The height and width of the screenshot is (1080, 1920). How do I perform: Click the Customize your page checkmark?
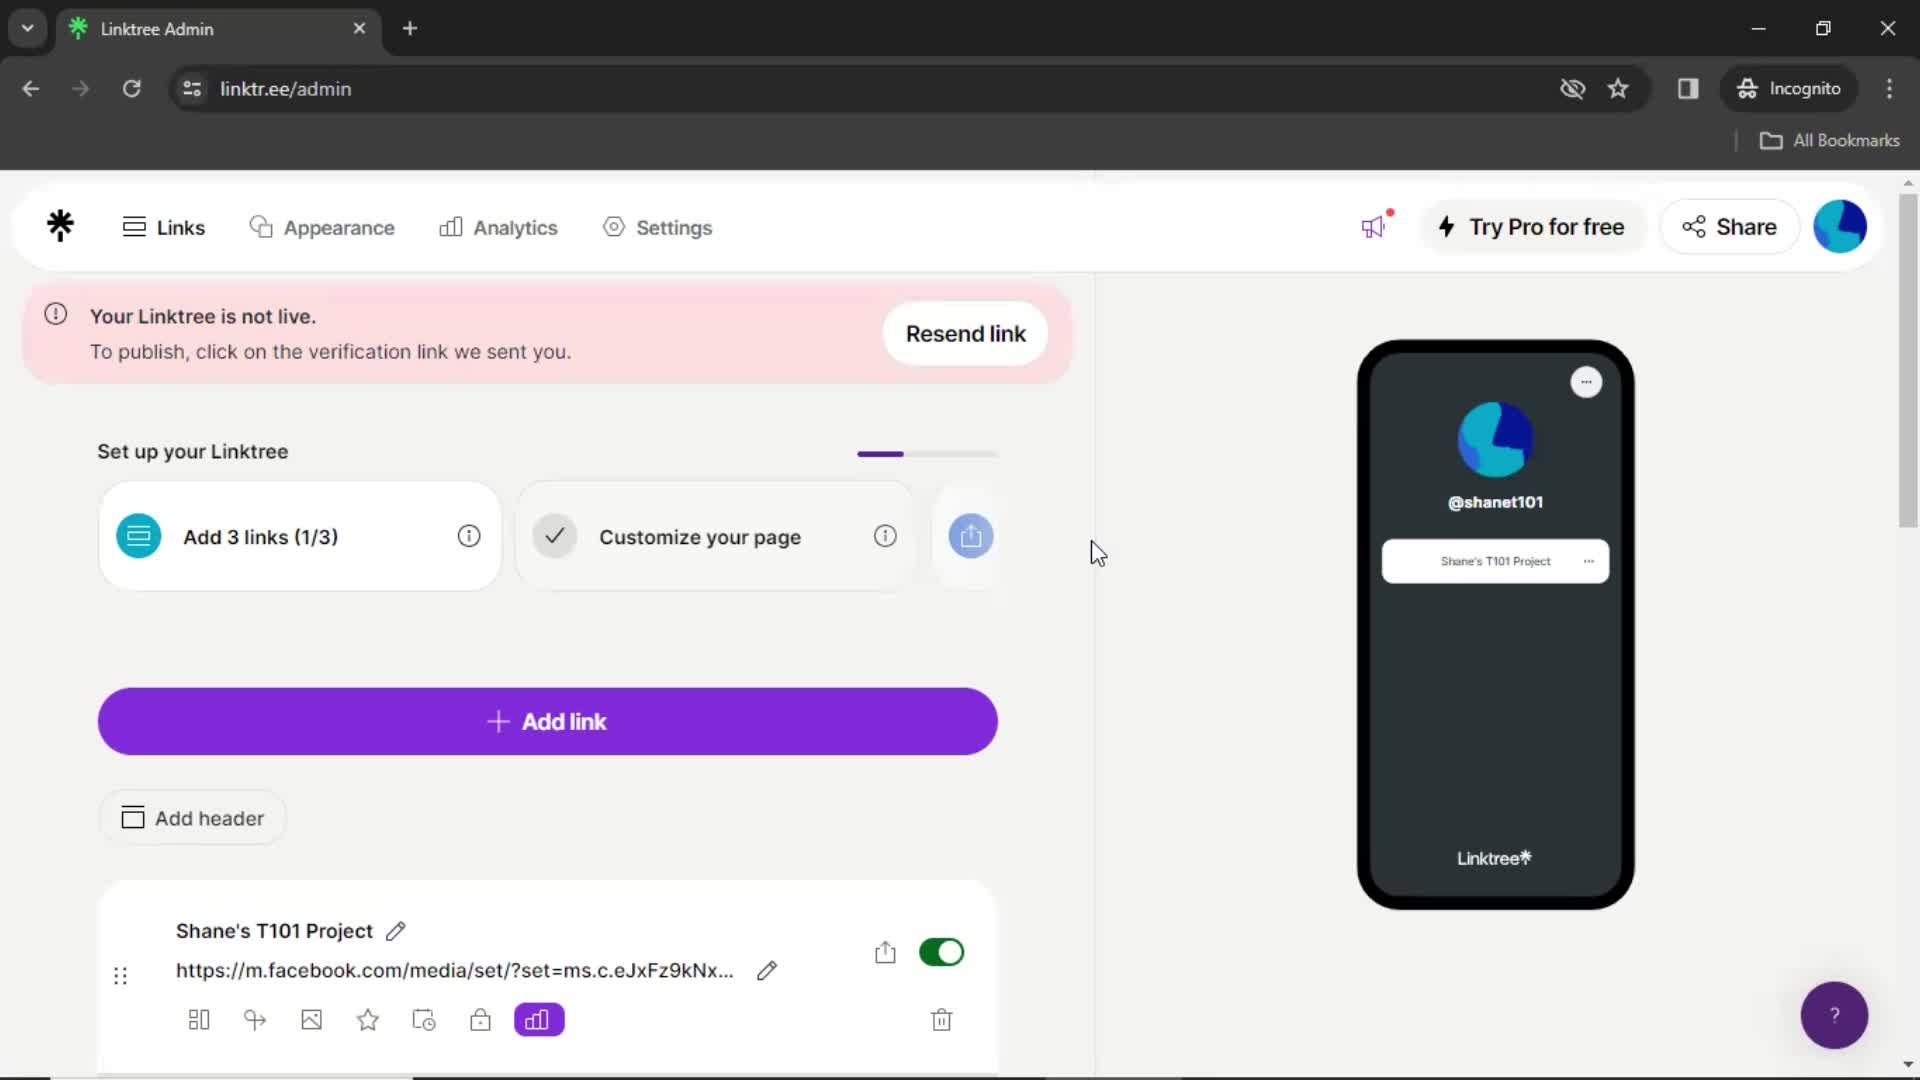point(555,536)
